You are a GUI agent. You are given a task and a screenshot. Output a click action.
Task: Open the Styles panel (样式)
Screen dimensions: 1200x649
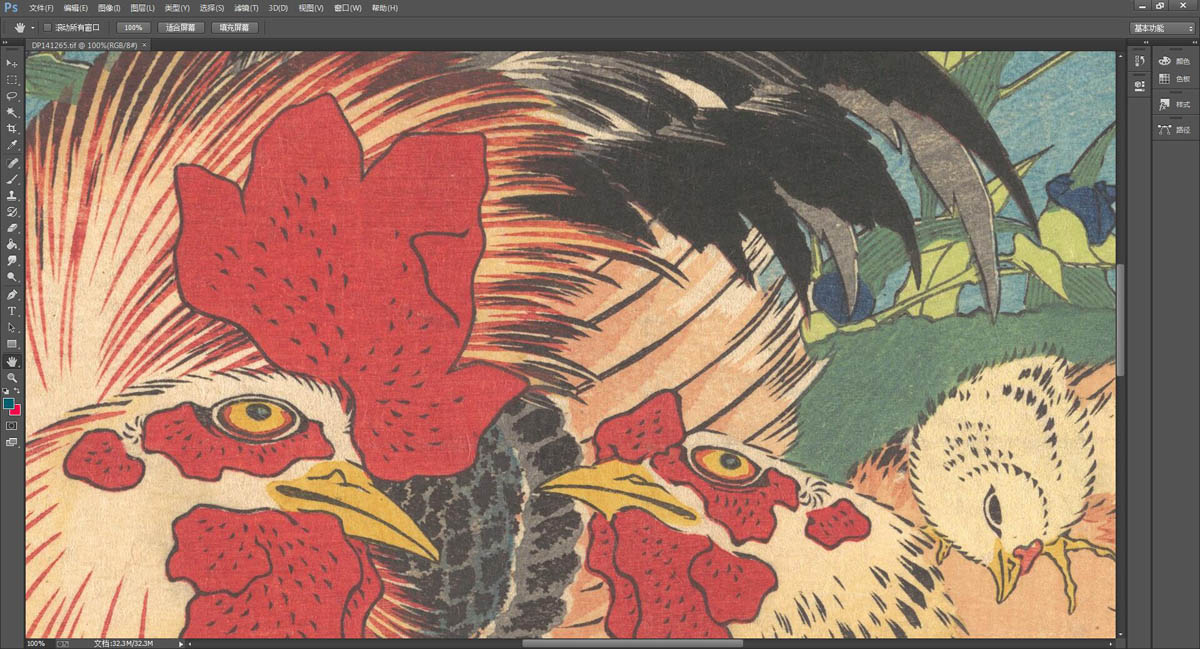click(1175, 104)
